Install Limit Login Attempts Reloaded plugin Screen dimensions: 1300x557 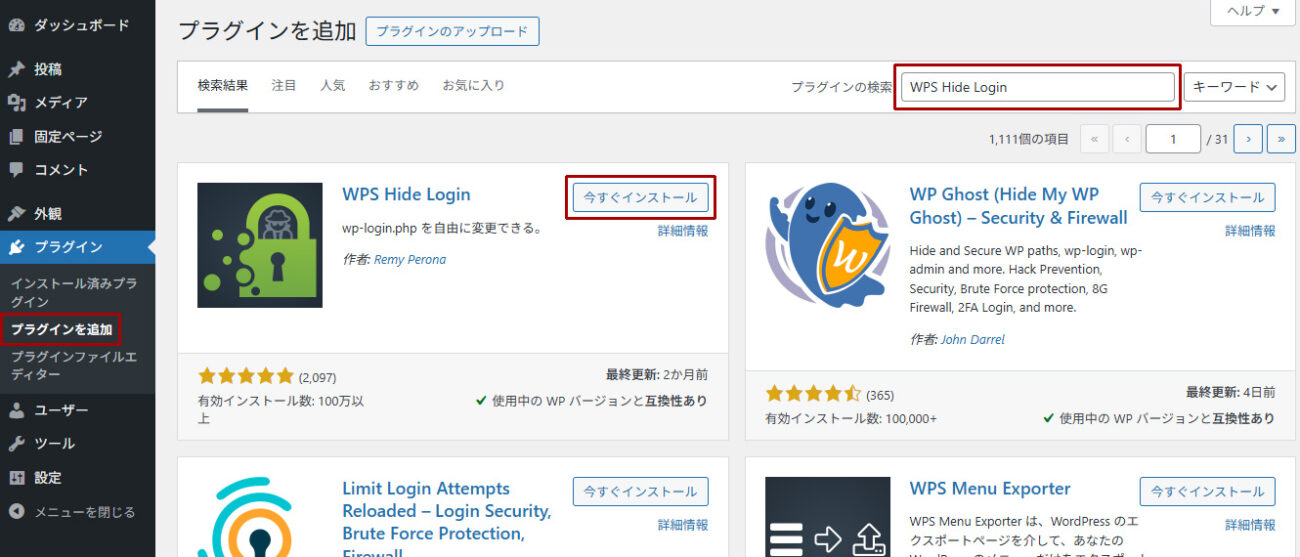640,491
